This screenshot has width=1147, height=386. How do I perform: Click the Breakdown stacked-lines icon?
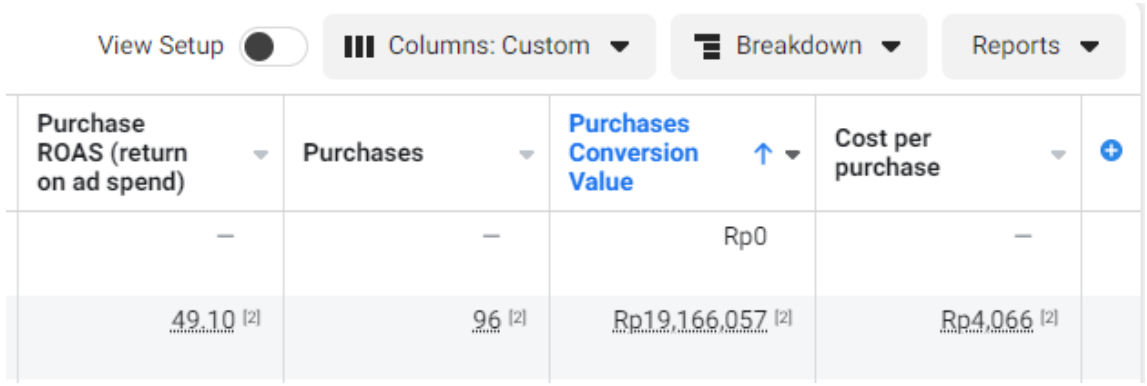coord(708,46)
